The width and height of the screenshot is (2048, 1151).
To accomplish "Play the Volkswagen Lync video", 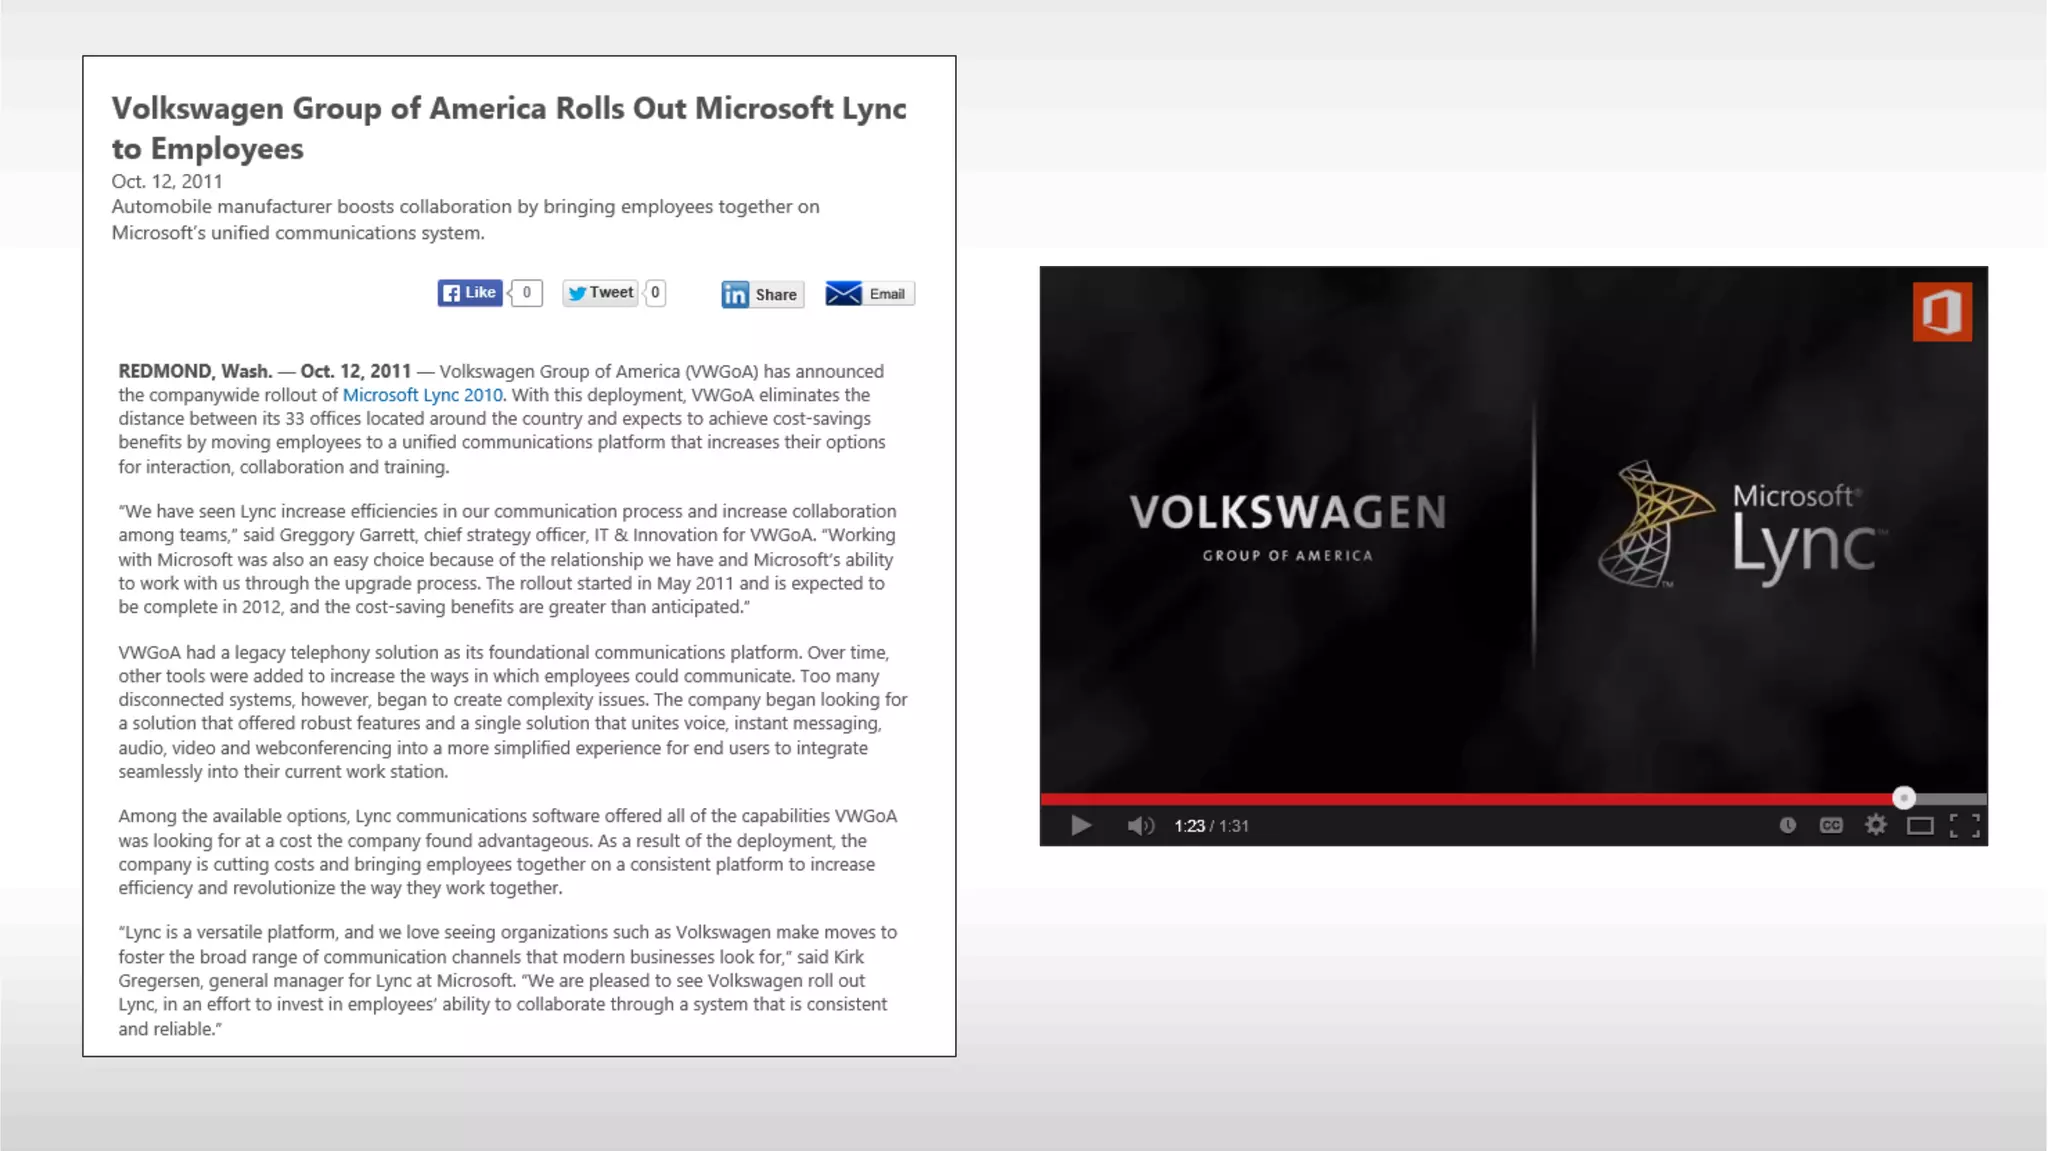I will tap(1081, 826).
